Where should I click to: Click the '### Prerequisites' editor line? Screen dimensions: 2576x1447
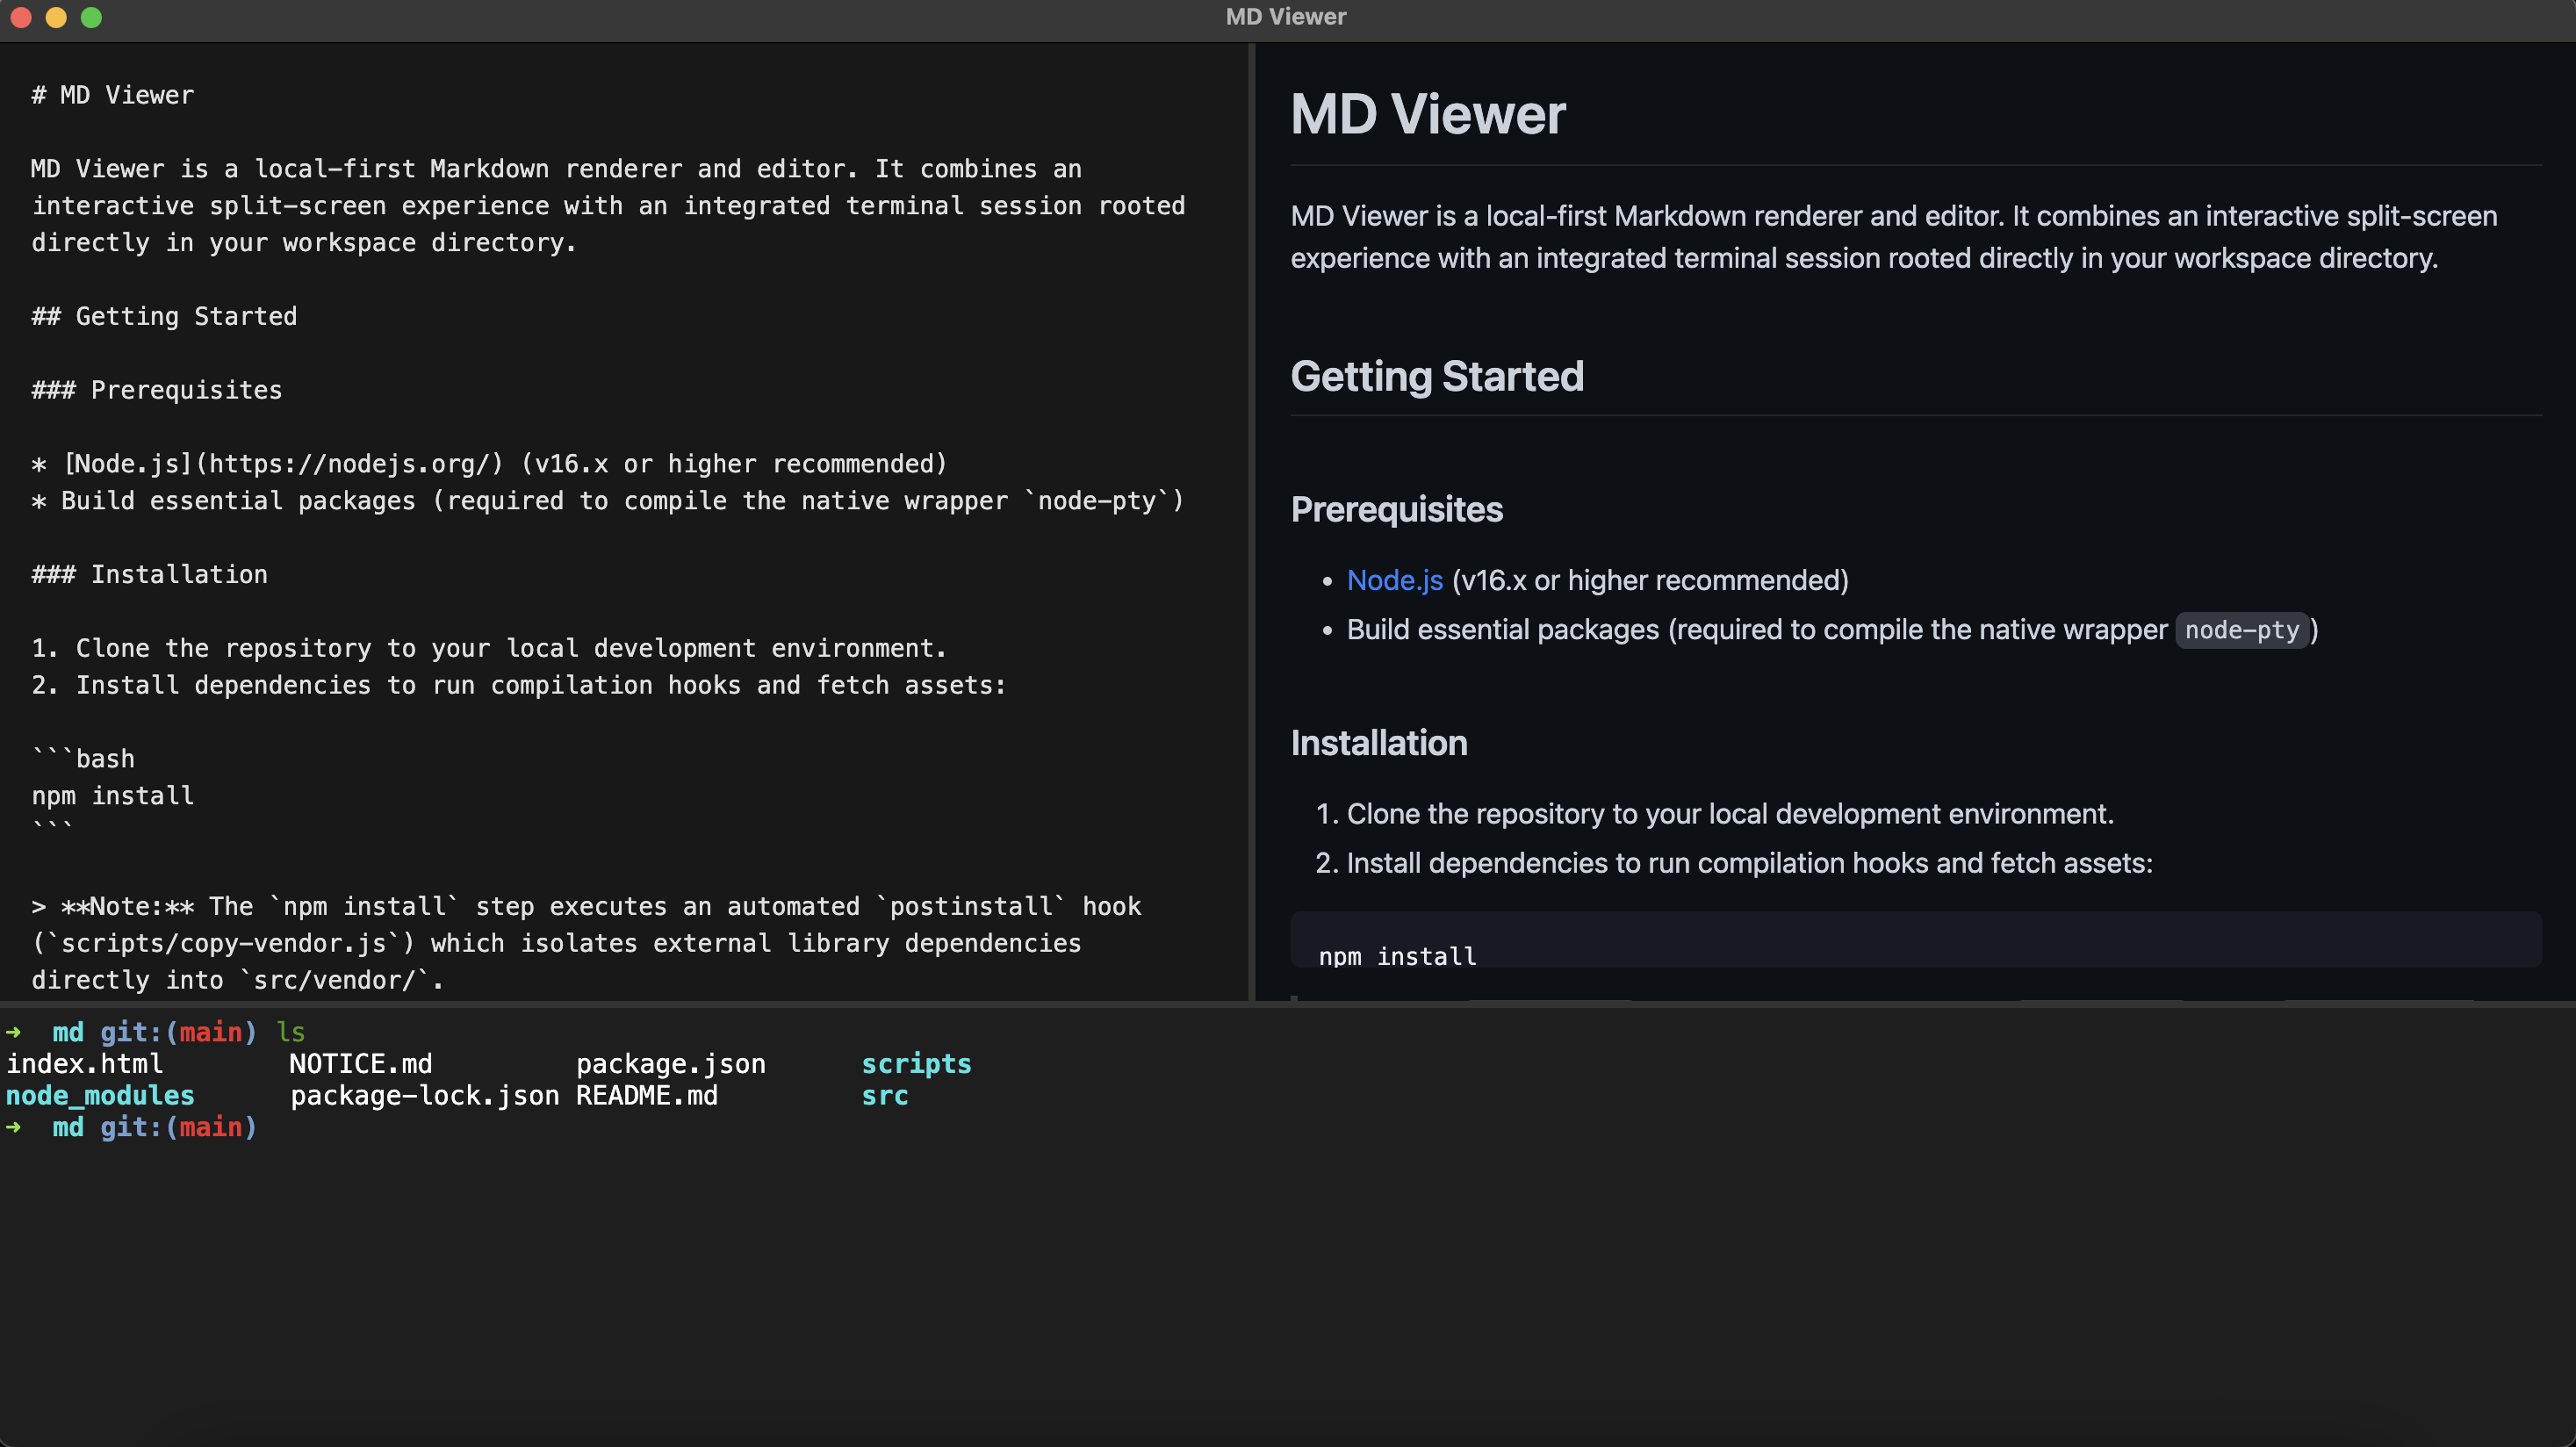pos(157,390)
